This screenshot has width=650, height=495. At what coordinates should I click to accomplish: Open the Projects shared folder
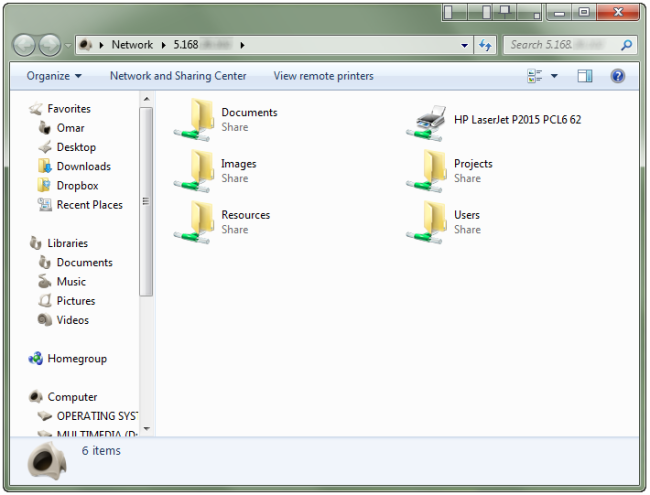click(x=450, y=171)
